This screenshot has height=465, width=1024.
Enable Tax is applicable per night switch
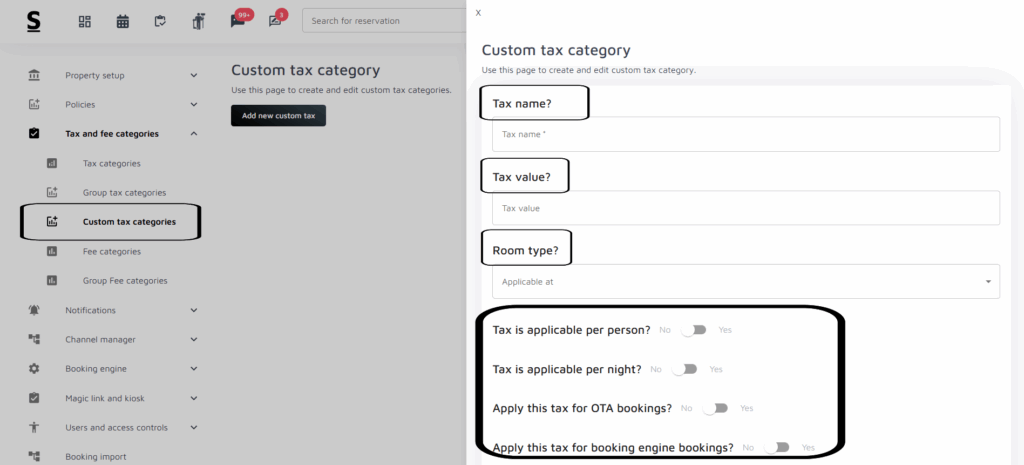[684, 369]
